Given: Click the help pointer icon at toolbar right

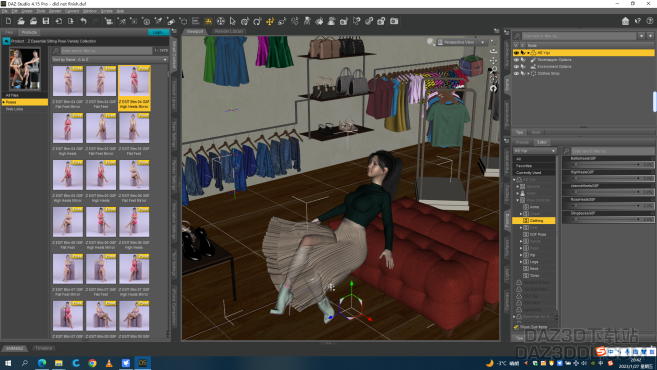Looking at the screenshot, I should pyautogui.click(x=637, y=21).
